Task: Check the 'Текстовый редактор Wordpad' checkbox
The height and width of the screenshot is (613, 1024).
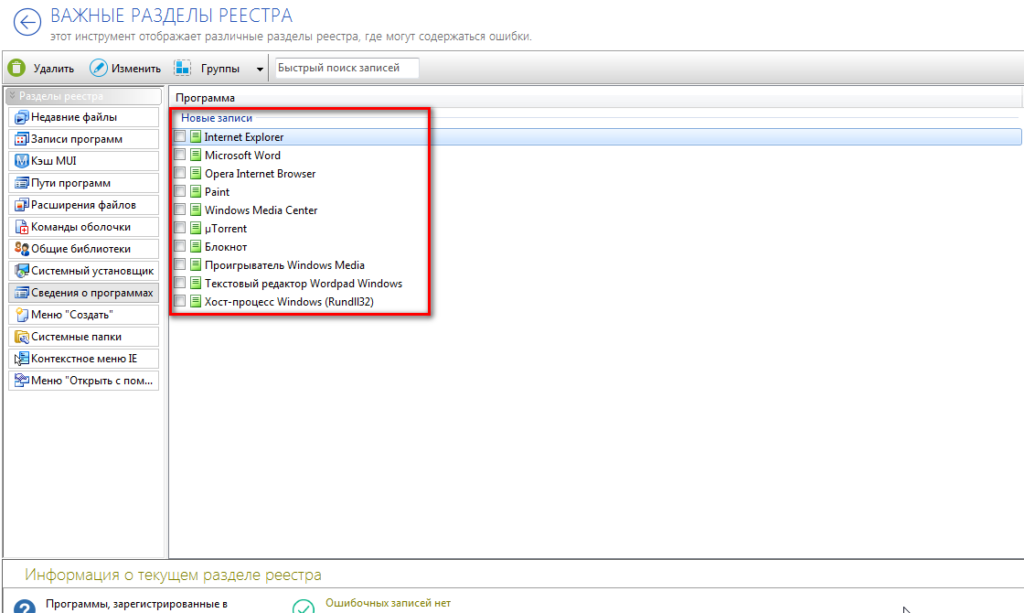Action: [x=180, y=283]
